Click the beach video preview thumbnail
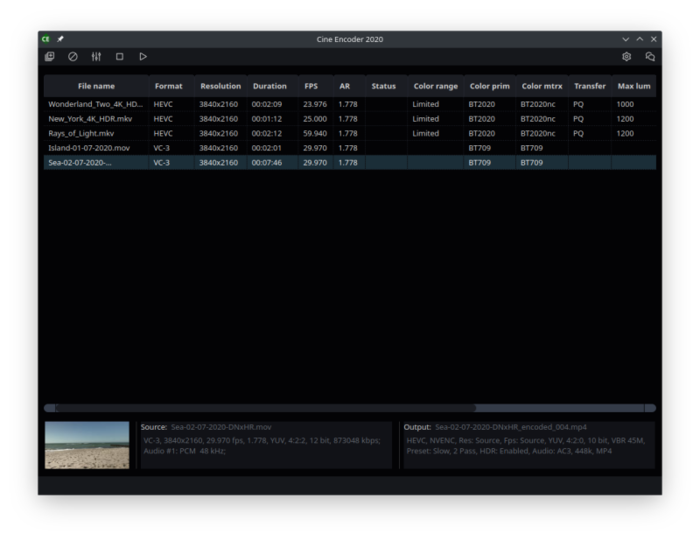700x540 pixels. (87, 445)
